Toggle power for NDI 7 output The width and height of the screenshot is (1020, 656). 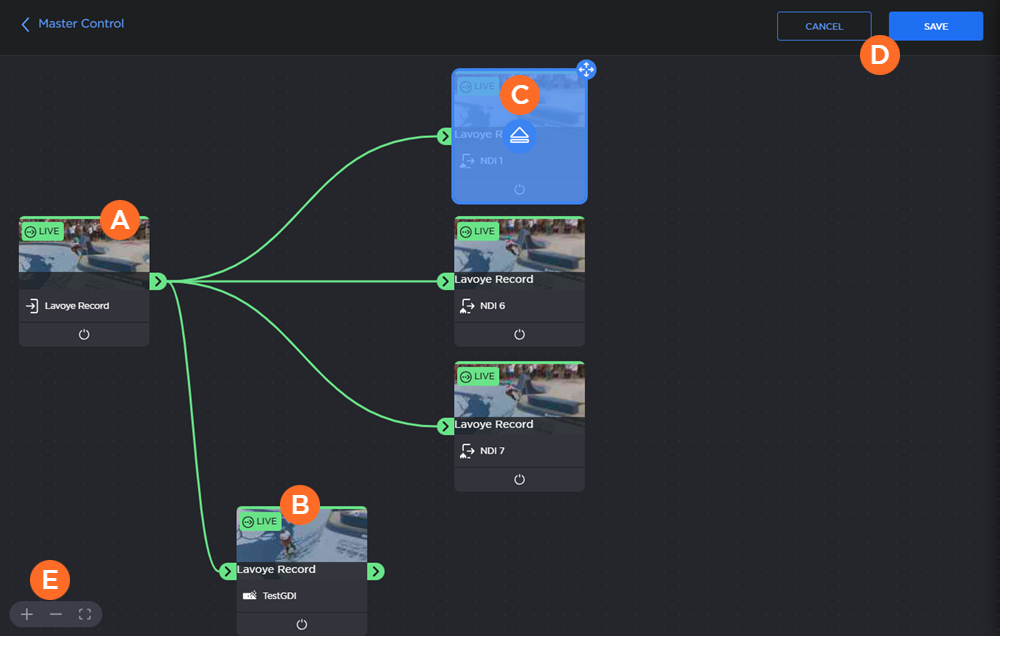(519, 479)
